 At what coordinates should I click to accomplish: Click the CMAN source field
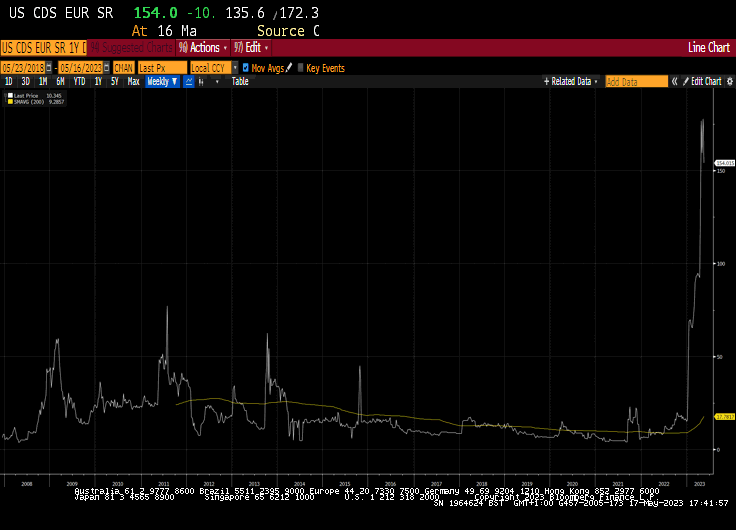click(124, 68)
